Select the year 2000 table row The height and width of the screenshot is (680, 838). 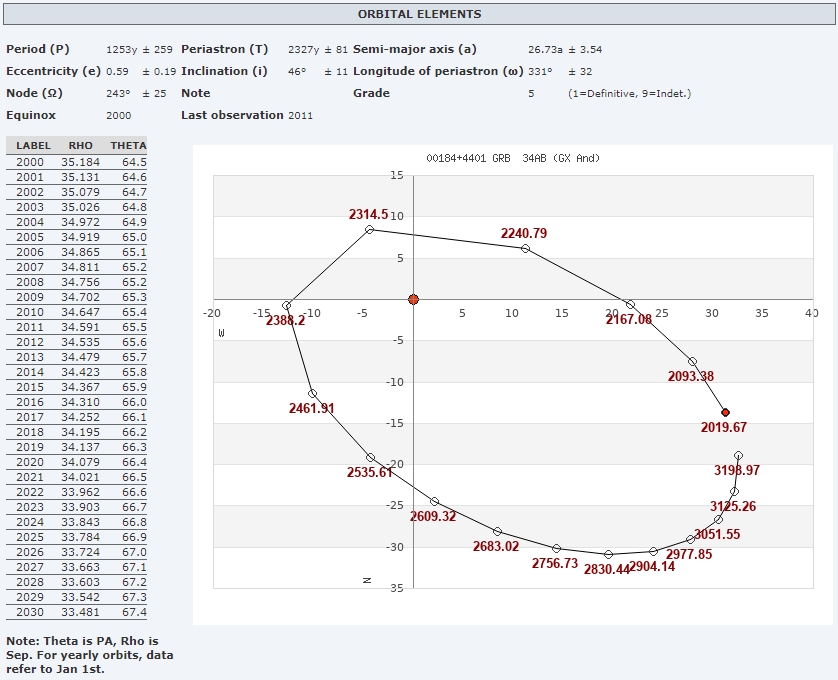click(x=76, y=162)
